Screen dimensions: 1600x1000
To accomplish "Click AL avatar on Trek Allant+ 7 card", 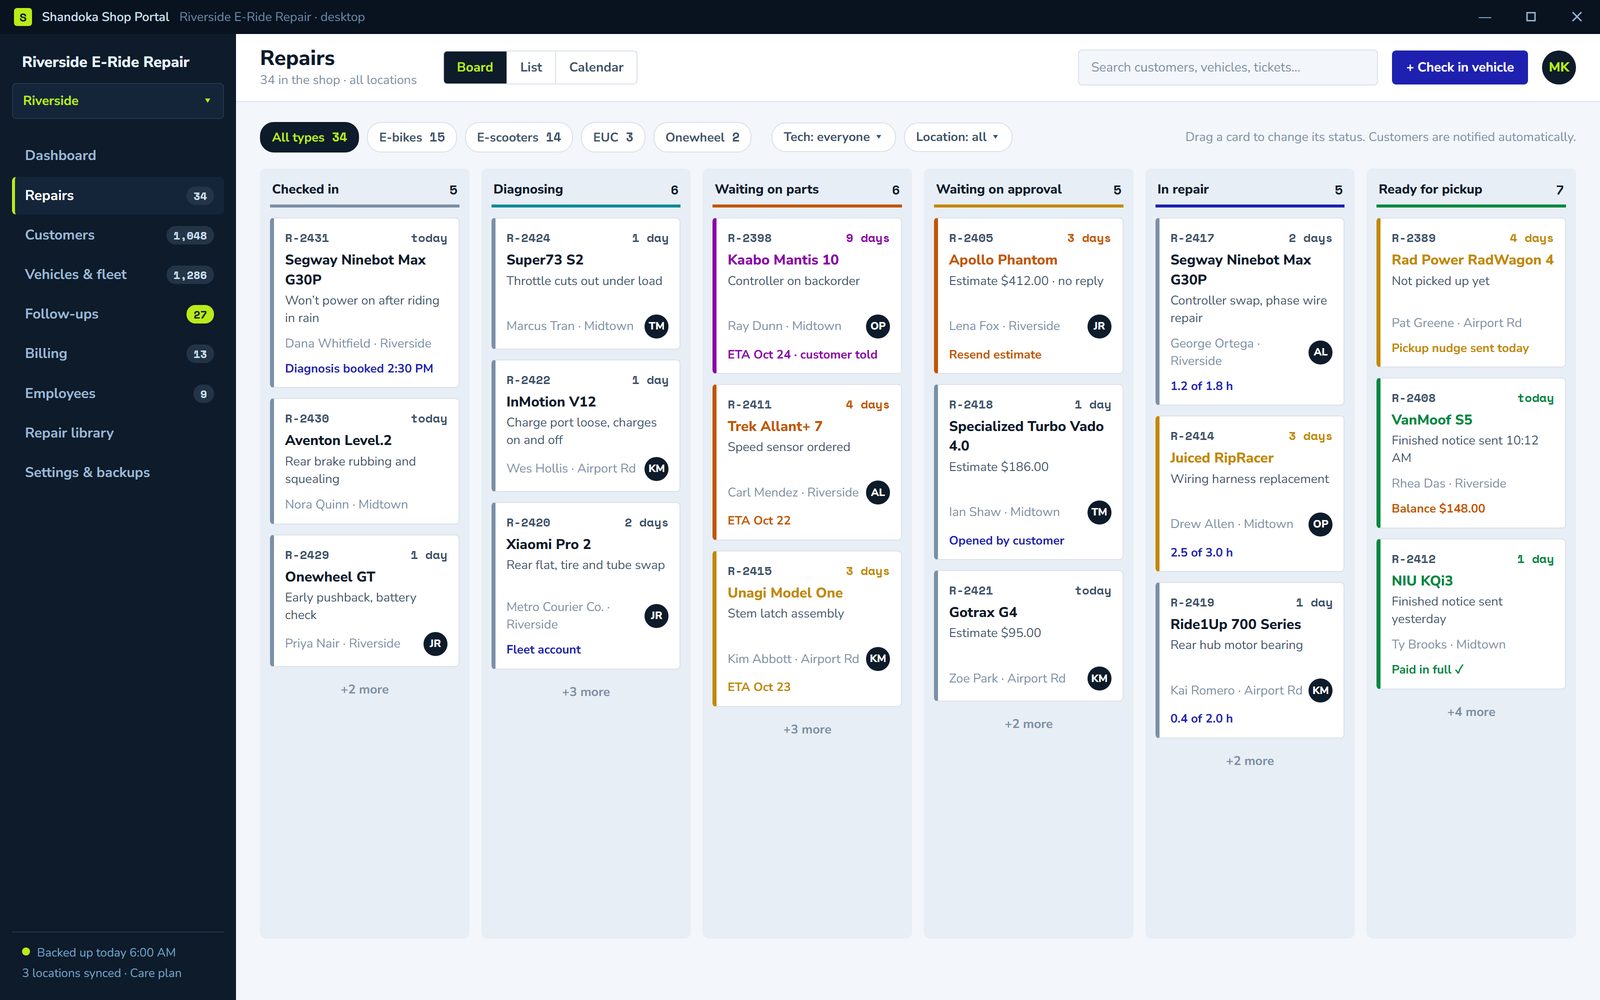I will [x=878, y=492].
